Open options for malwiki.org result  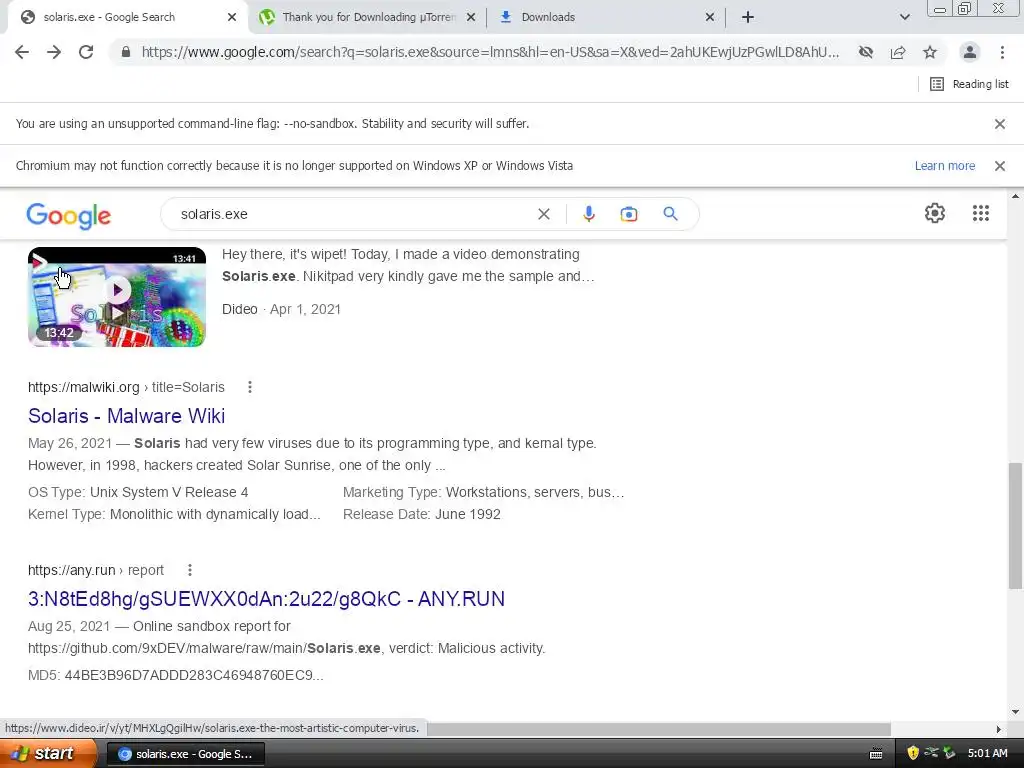click(249, 387)
